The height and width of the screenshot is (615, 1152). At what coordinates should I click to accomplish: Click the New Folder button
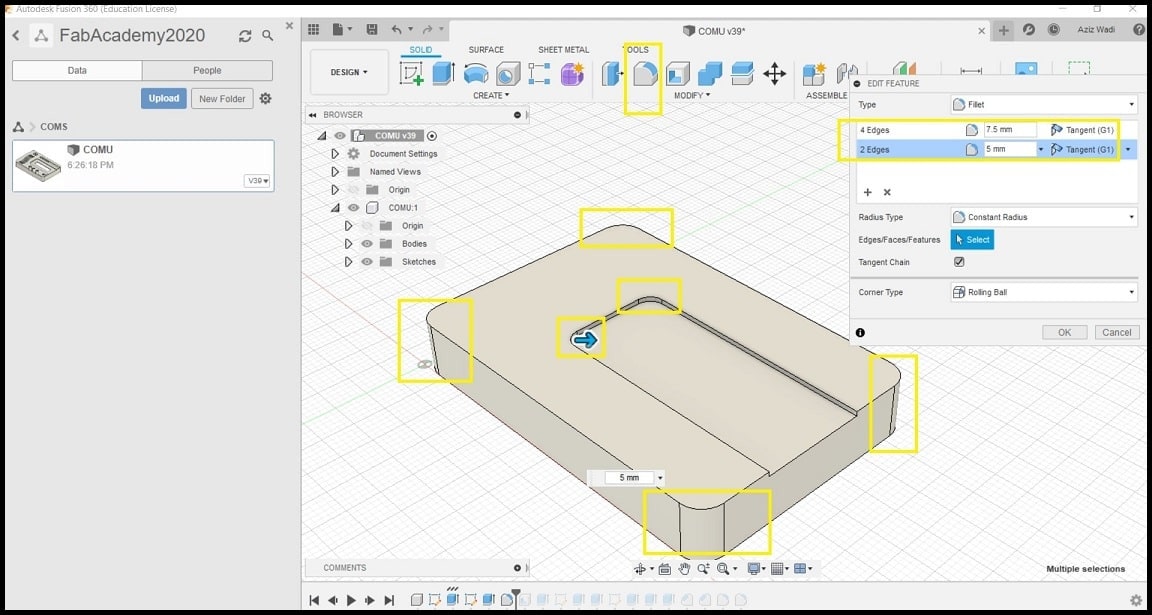coord(222,98)
